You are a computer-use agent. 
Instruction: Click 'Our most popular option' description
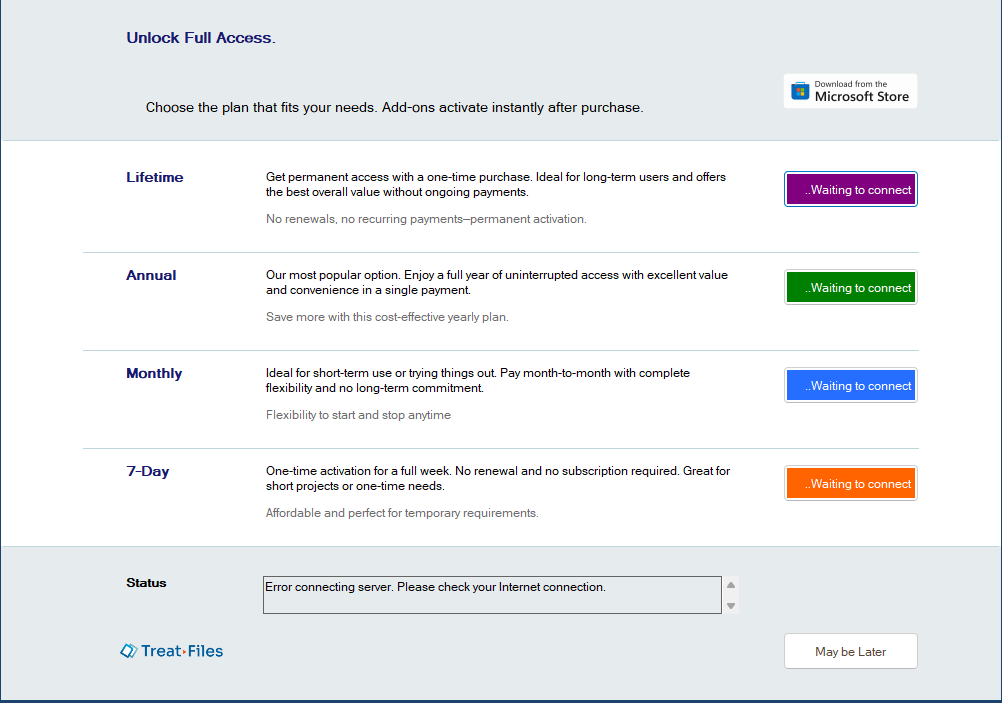[497, 282]
